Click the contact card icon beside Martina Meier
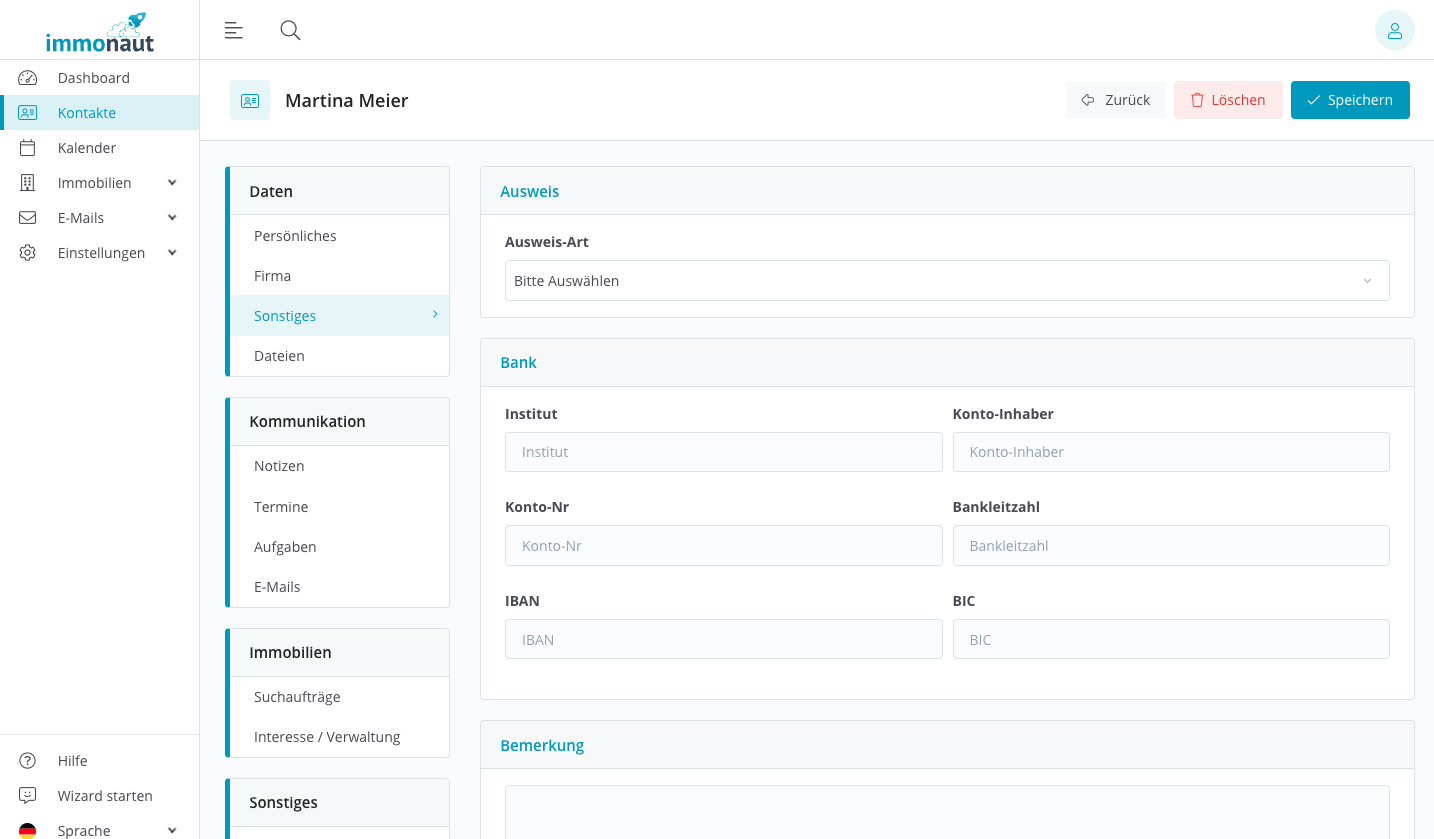Image resolution: width=1434 pixels, height=839 pixels. coord(250,100)
